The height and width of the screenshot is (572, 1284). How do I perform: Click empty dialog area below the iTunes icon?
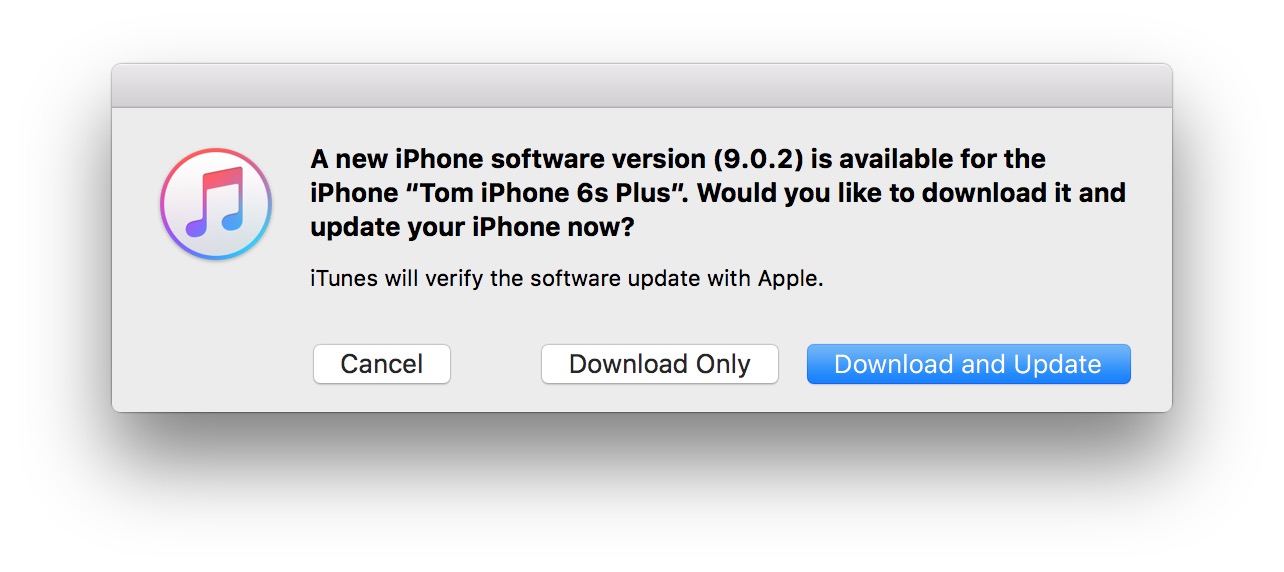click(x=215, y=330)
